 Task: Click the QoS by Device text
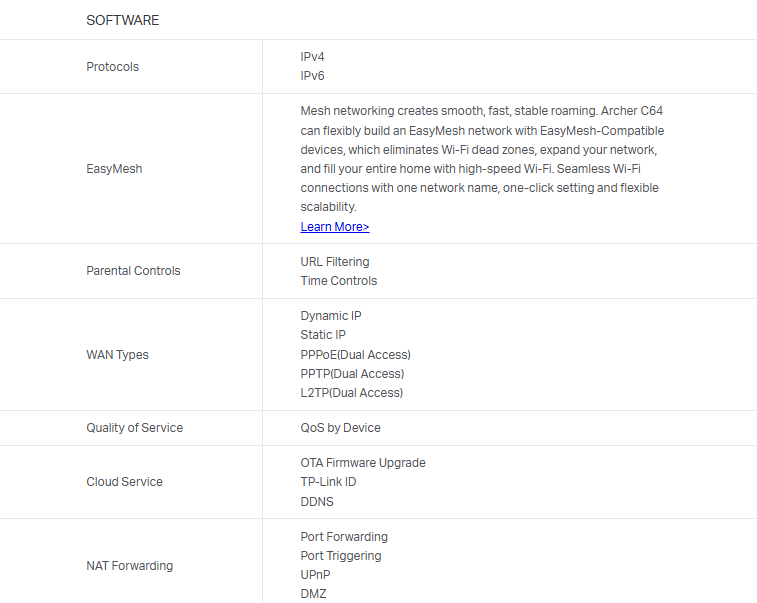coord(340,428)
